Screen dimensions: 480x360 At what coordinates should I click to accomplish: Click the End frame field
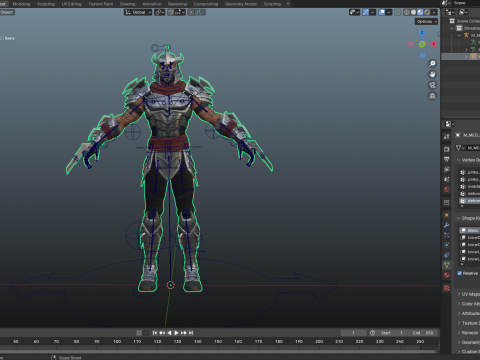coord(423,333)
